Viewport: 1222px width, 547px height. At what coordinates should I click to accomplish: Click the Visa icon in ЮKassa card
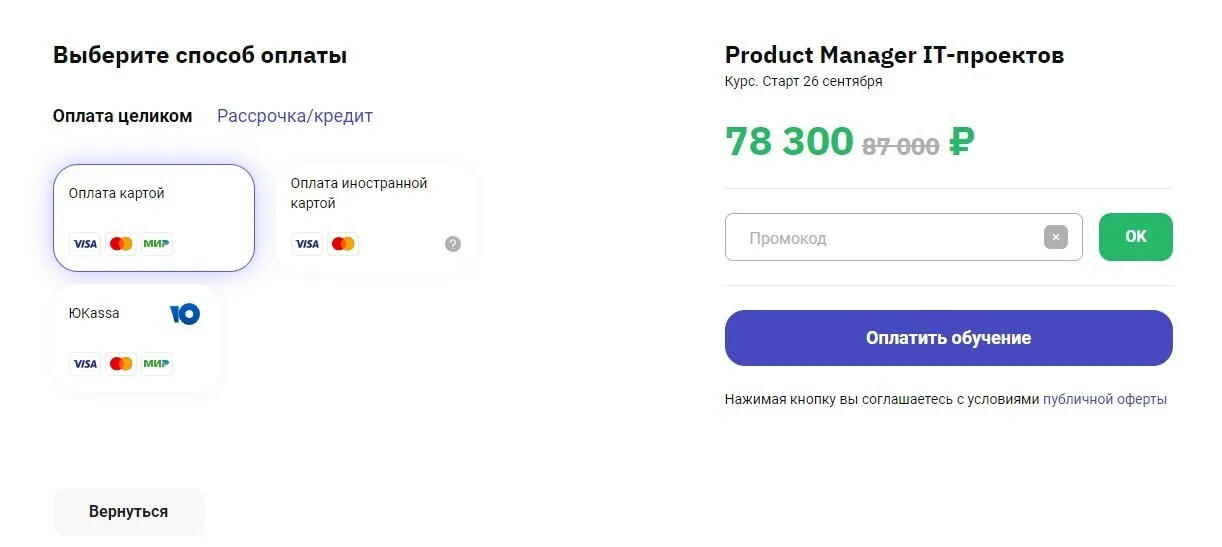tap(85, 364)
